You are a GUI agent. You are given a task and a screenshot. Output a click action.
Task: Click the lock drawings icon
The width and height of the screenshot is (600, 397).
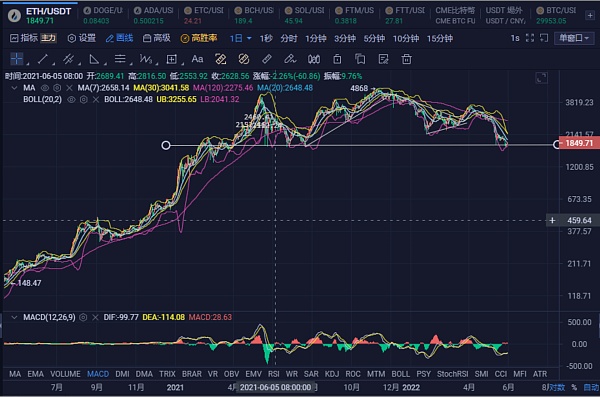[x=337, y=59]
